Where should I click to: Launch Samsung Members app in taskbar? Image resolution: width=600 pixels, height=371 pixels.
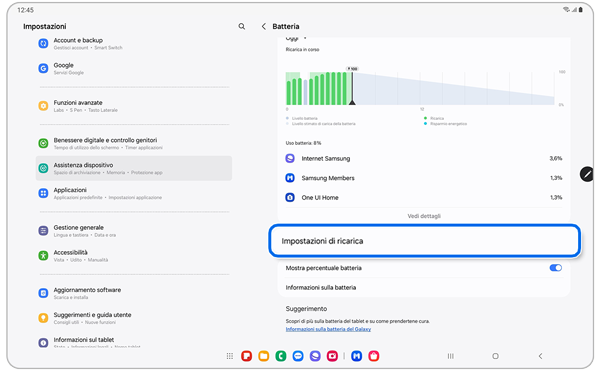[357, 356]
